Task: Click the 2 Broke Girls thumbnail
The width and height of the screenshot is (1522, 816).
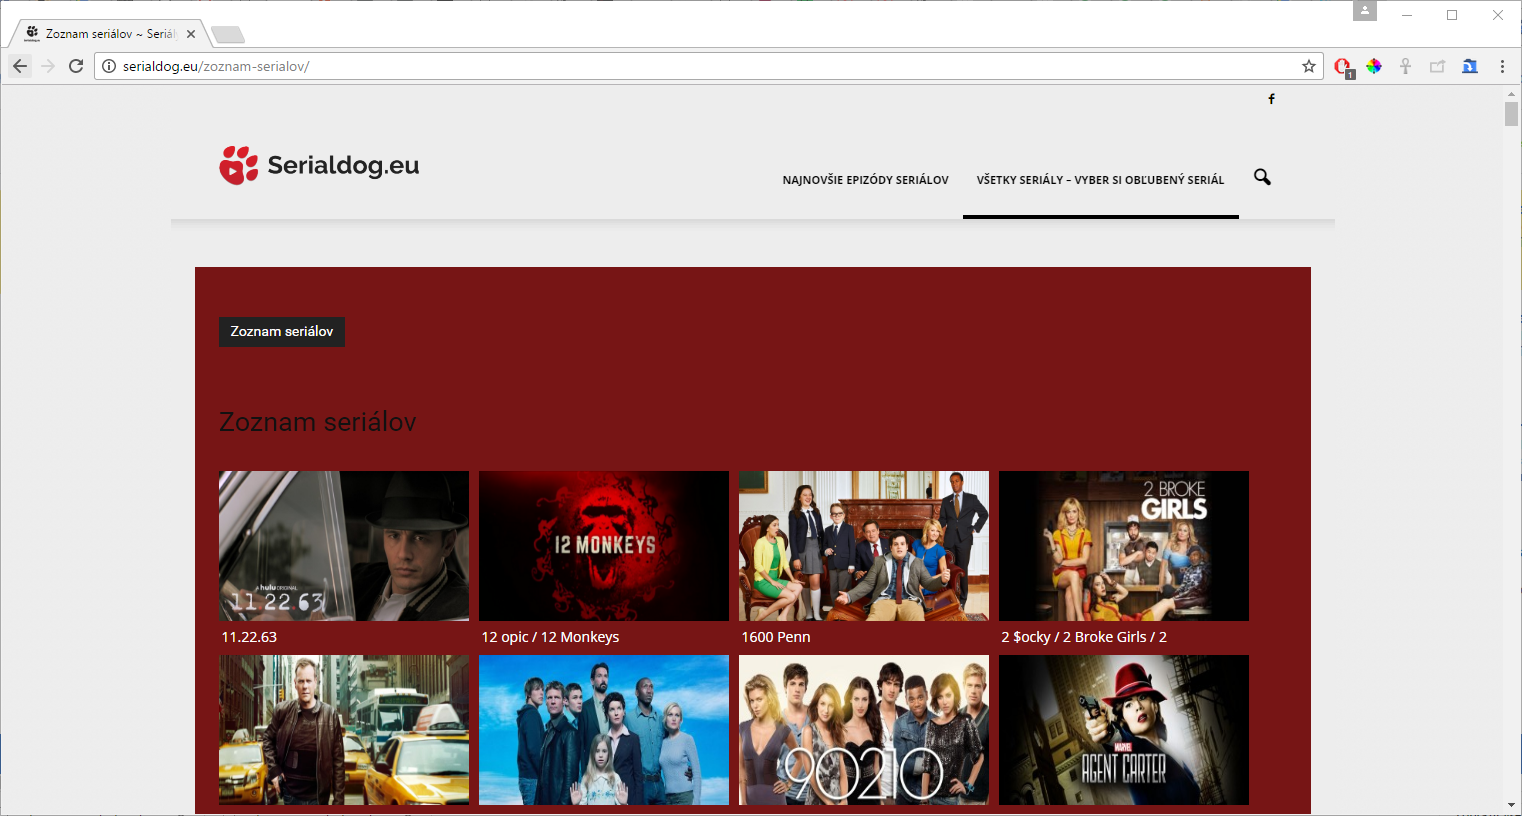Action: [1123, 546]
